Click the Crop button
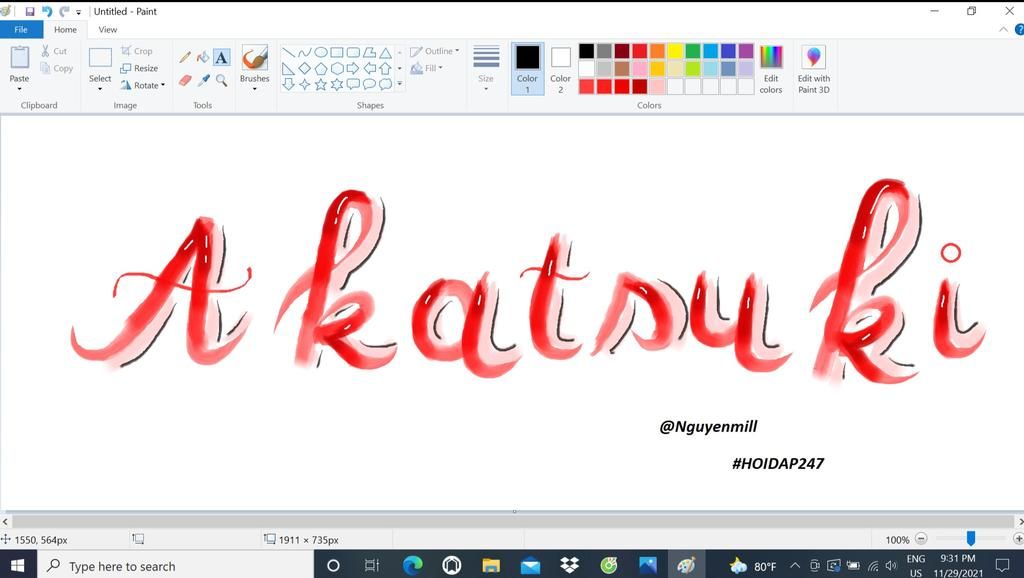Image resolution: width=1024 pixels, height=578 pixels. (136, 51)
